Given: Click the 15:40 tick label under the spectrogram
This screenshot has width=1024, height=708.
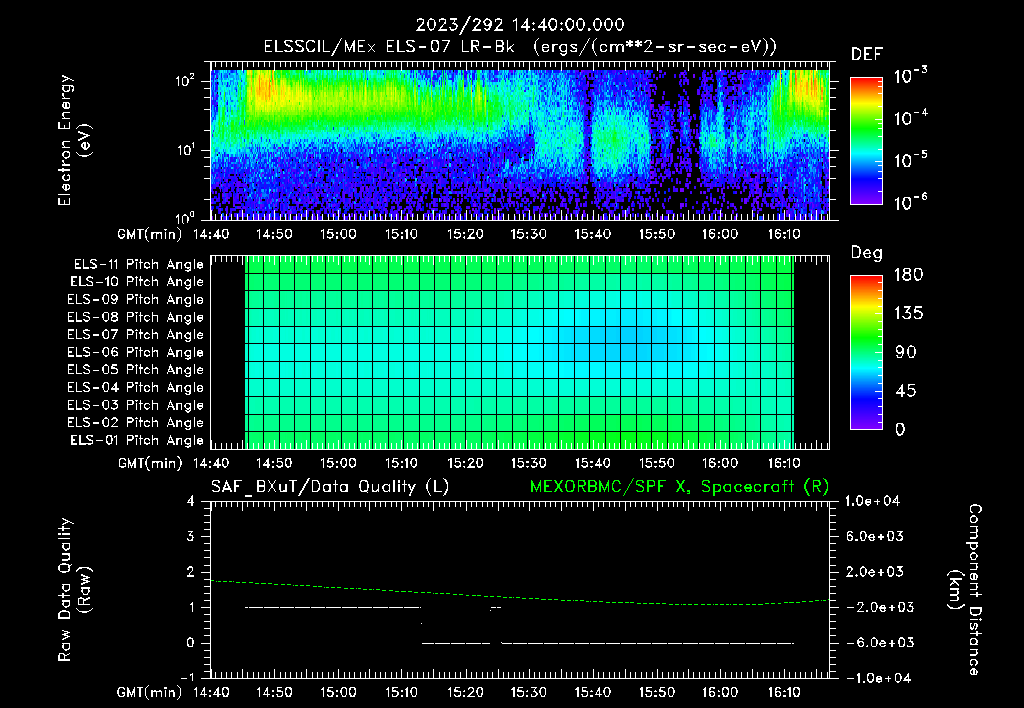Looking at the screenshot, I should [x=592, y=234].
